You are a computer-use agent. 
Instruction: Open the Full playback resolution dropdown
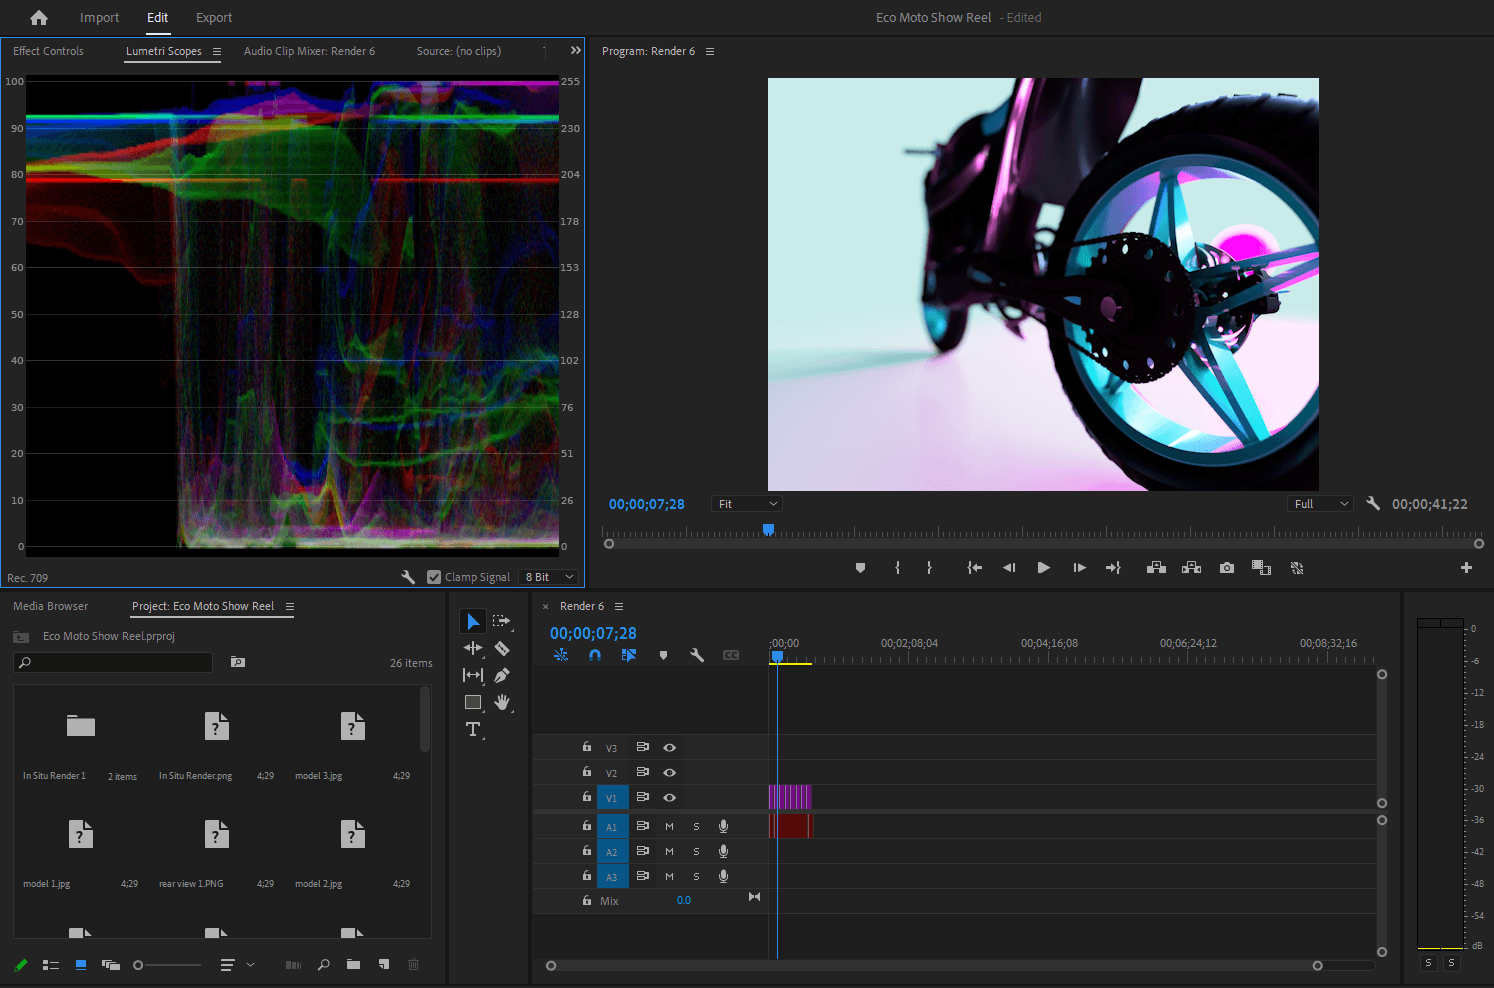coord(1320,504)
